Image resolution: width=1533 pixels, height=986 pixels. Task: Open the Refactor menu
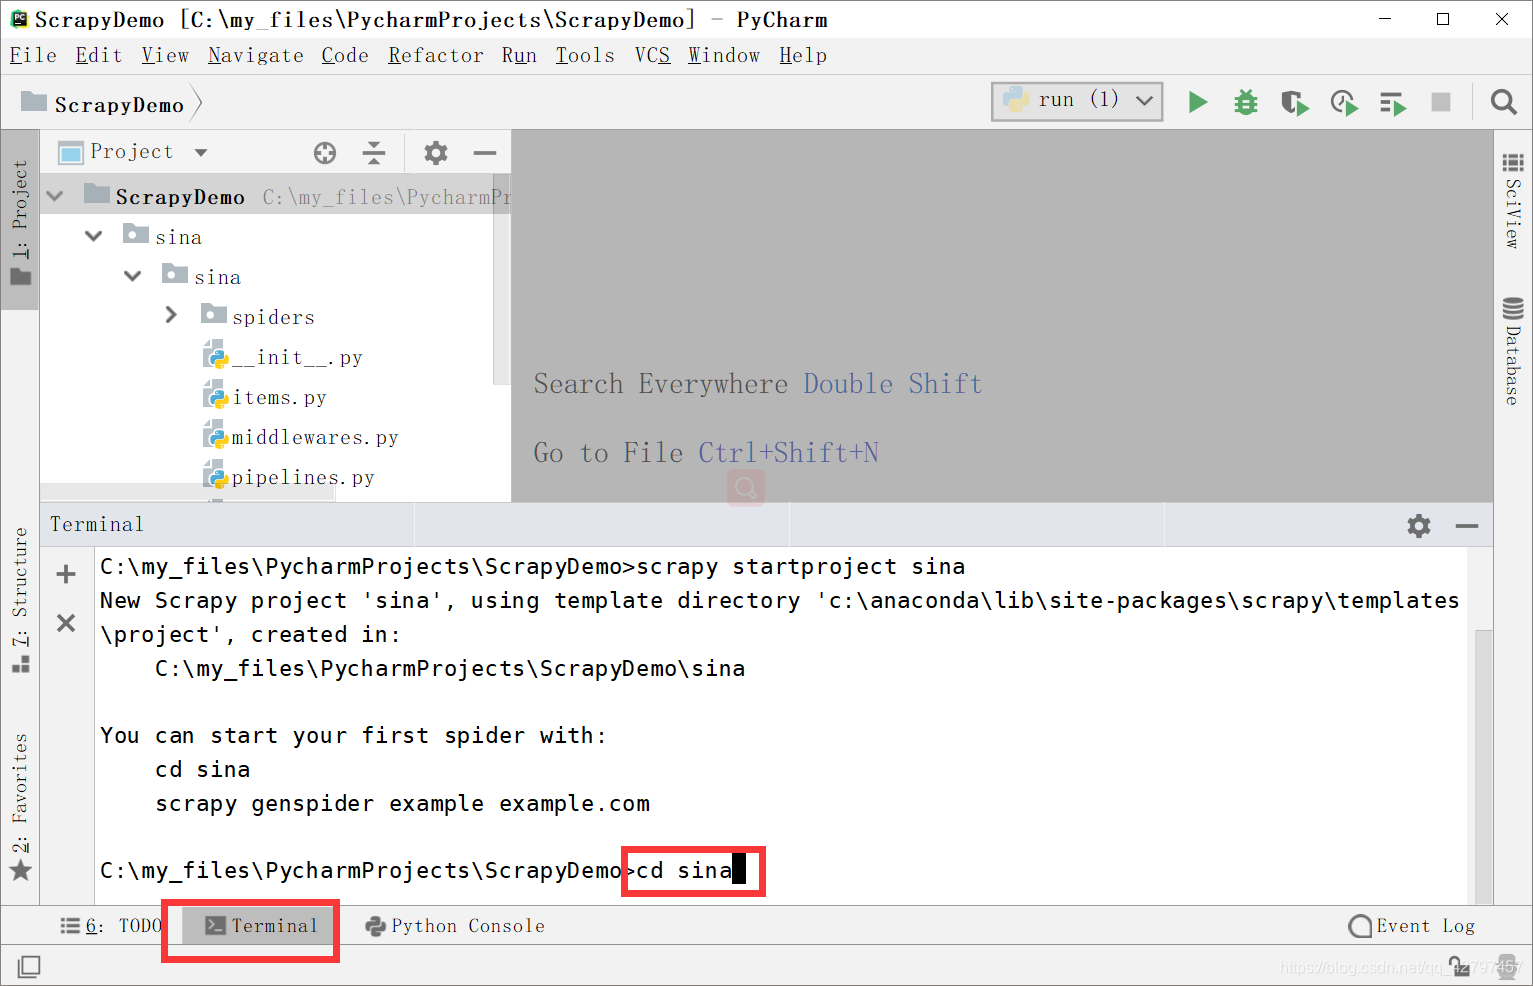coord(436,55)
